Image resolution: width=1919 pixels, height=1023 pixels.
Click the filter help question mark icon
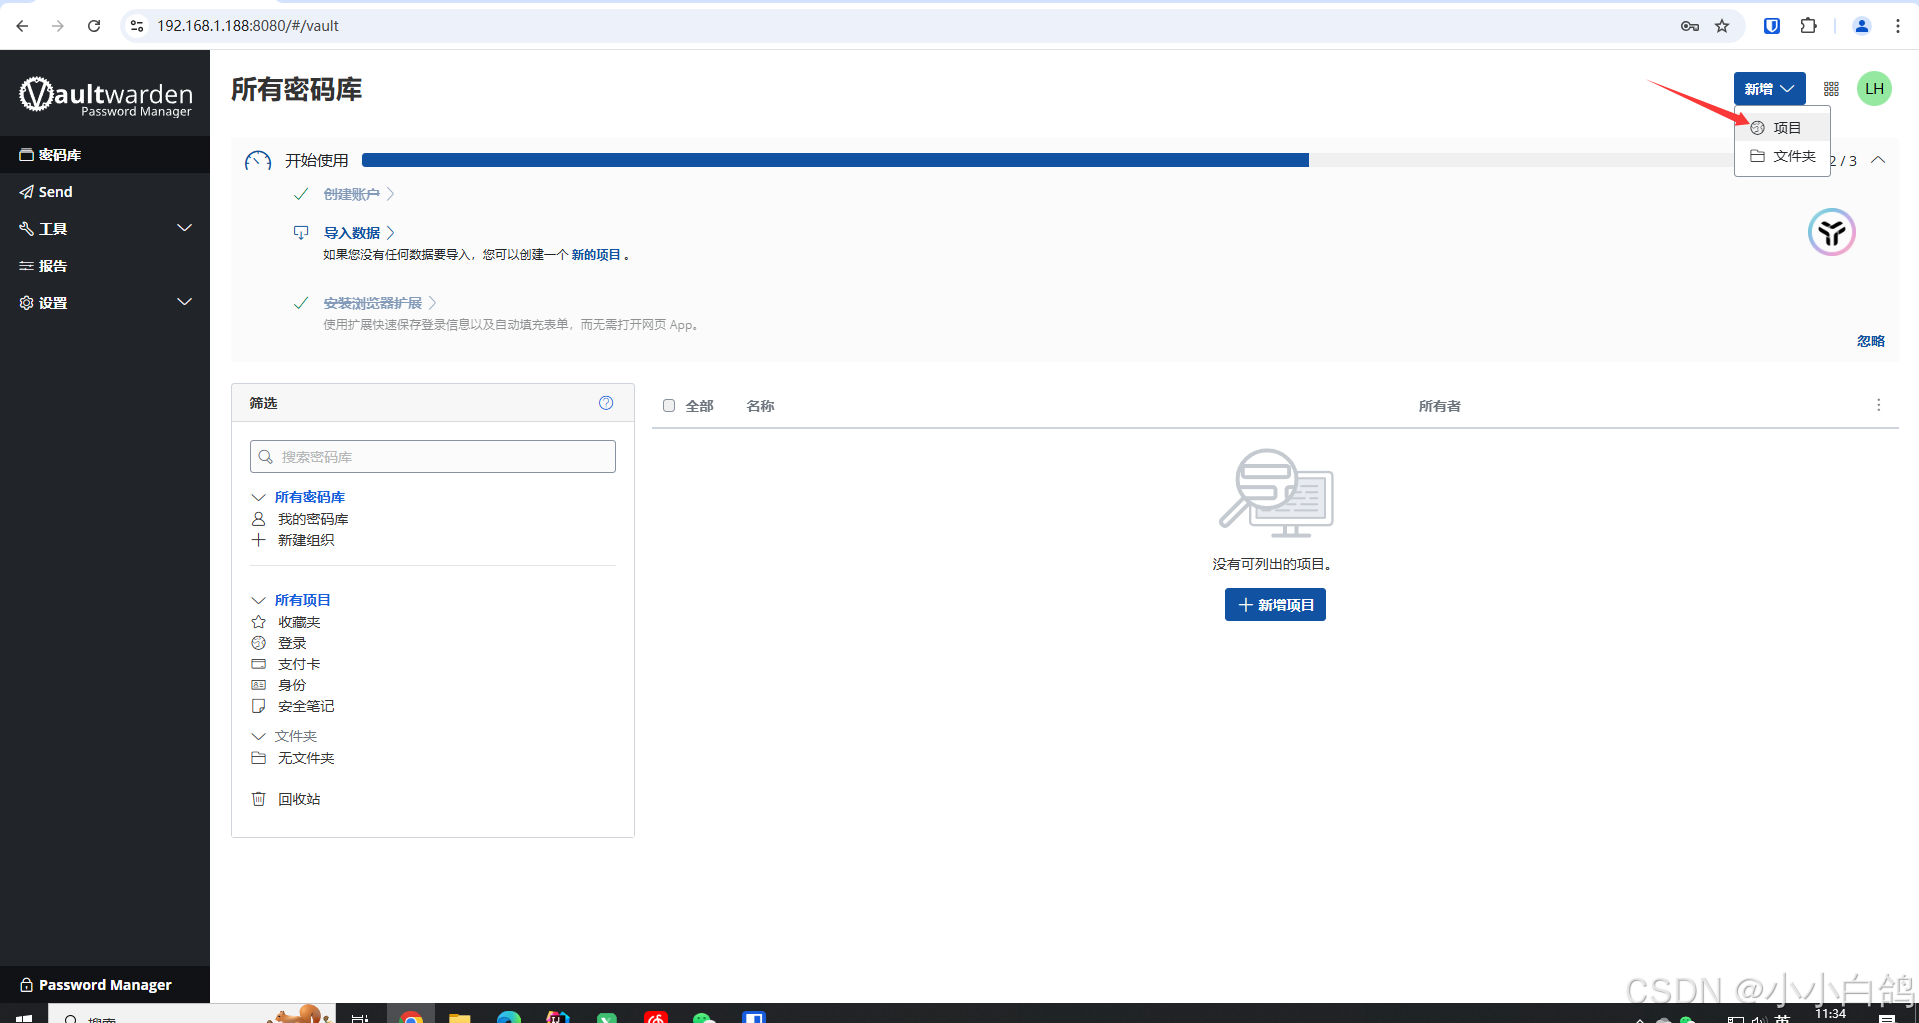(606, 403)
